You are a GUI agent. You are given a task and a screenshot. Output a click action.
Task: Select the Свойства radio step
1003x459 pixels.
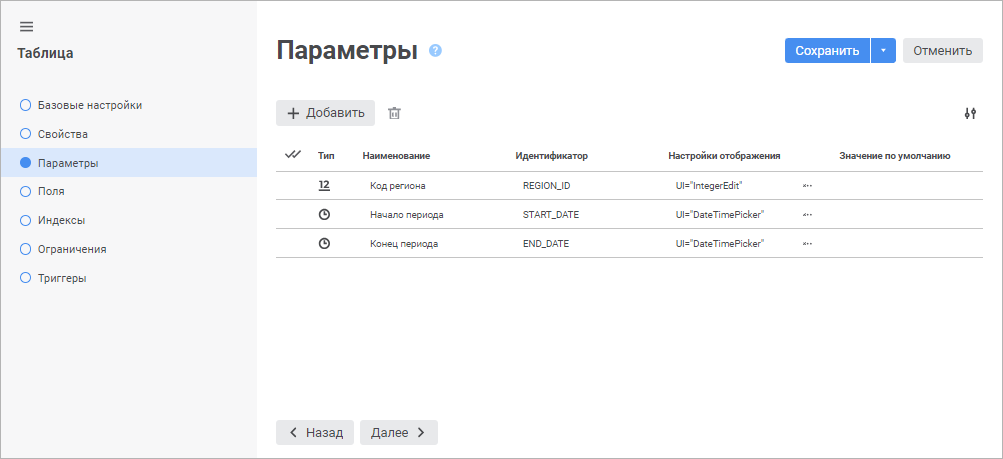click(x=26, y=134)
